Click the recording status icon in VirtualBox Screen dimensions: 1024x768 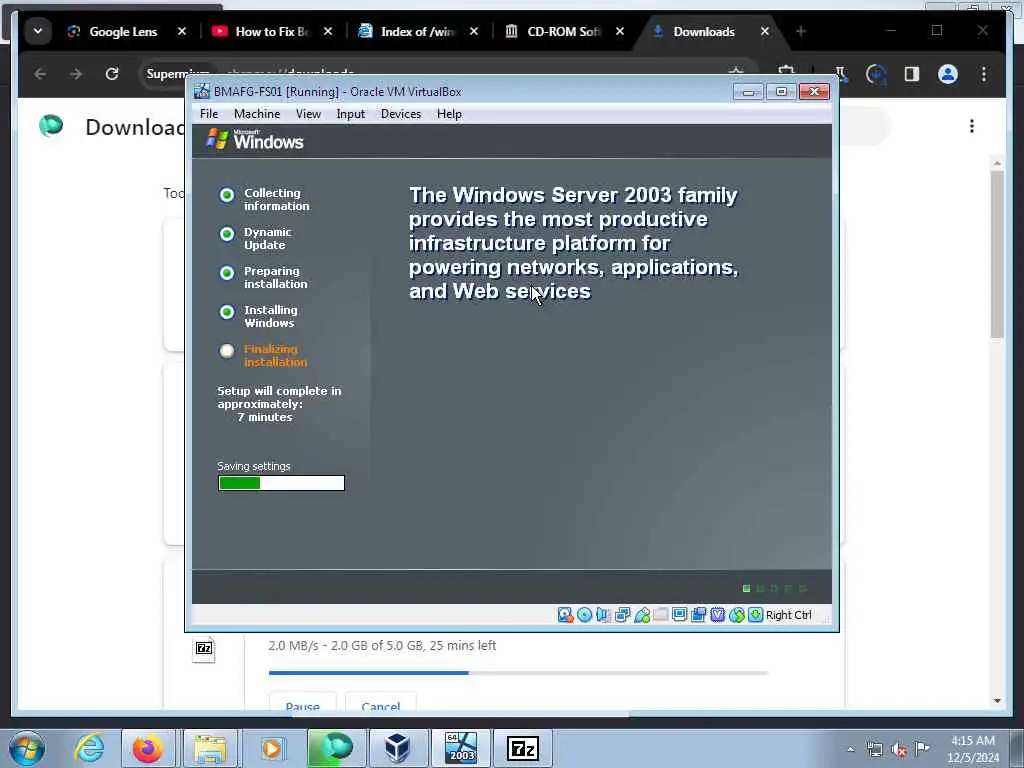coord(699,615)
